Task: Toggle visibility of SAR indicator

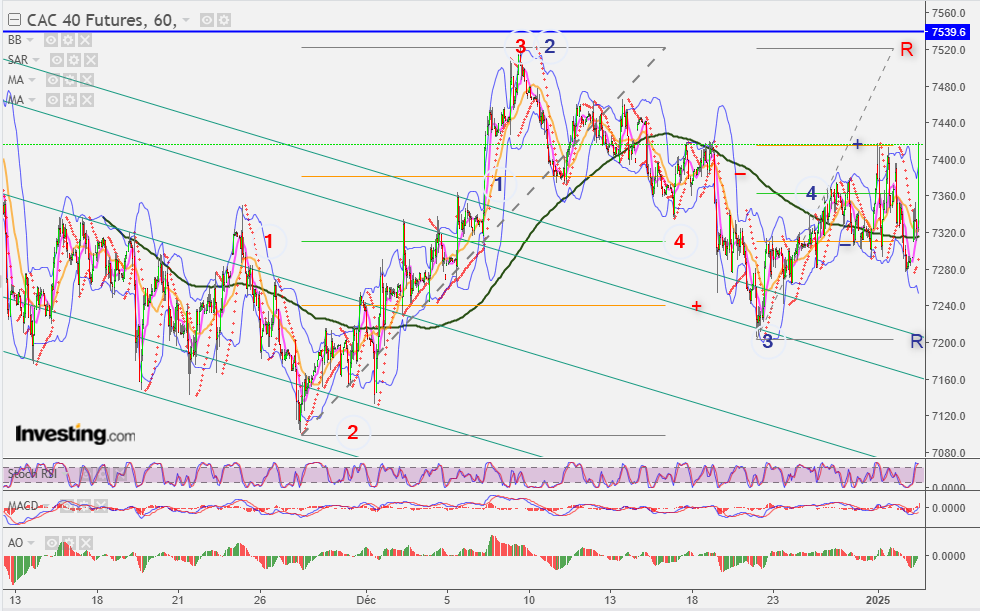Action: pos(56,60)
